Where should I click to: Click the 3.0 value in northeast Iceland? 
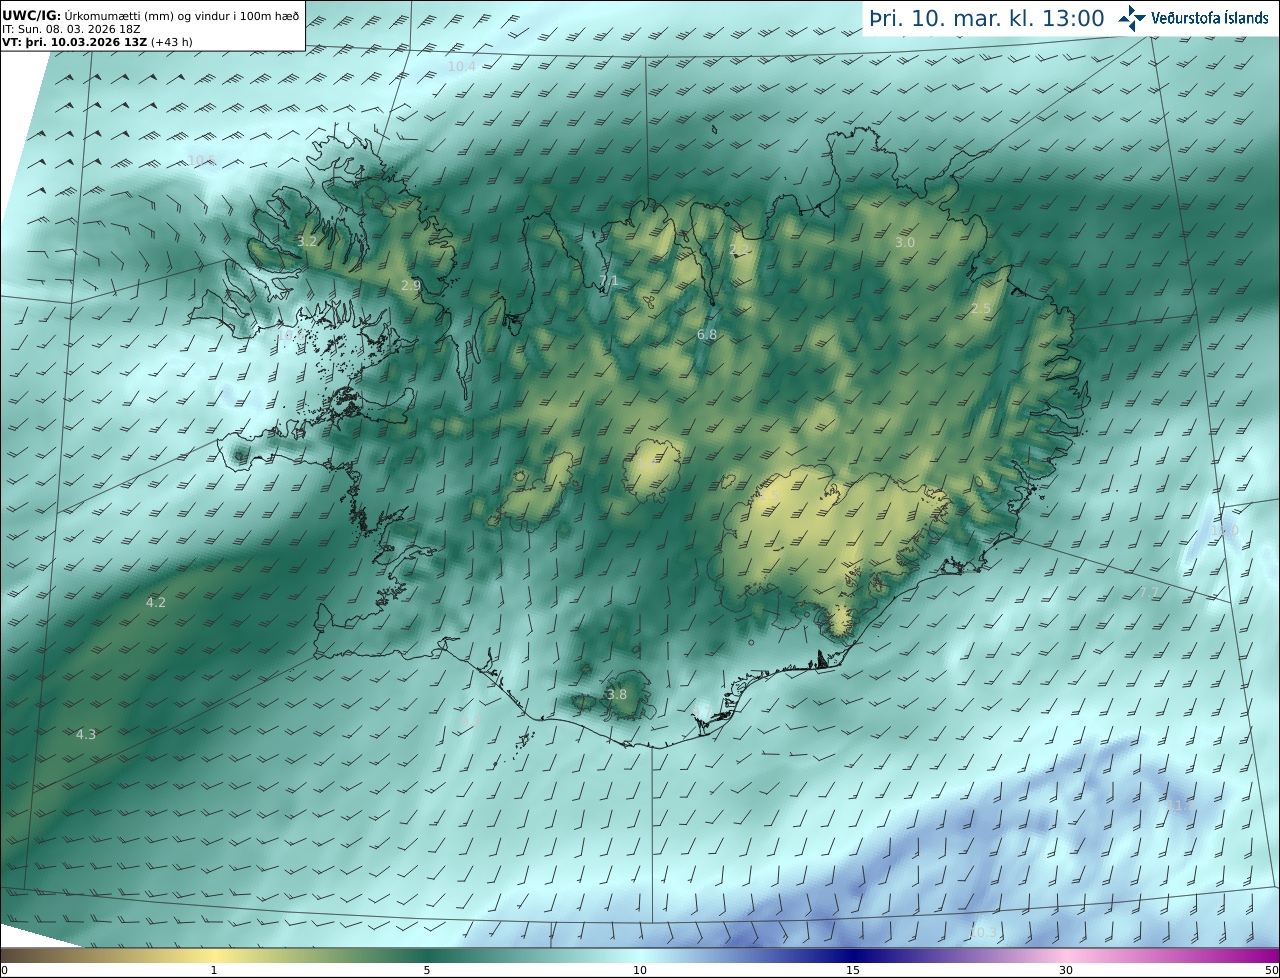(x=904, y=242)
